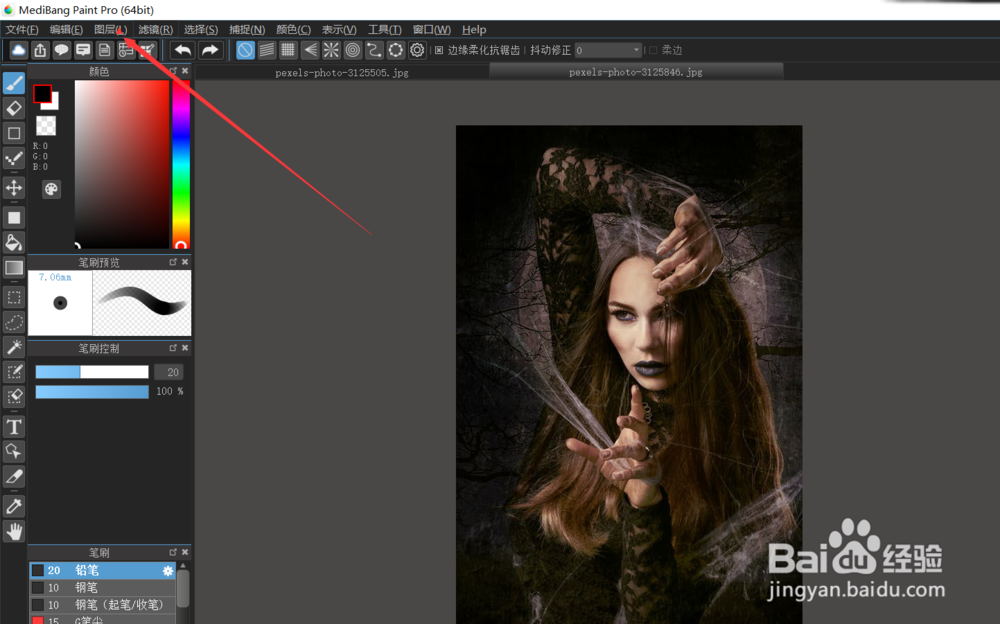
Task: Adjust brush size slider
Action: click(x=92, y=372)
